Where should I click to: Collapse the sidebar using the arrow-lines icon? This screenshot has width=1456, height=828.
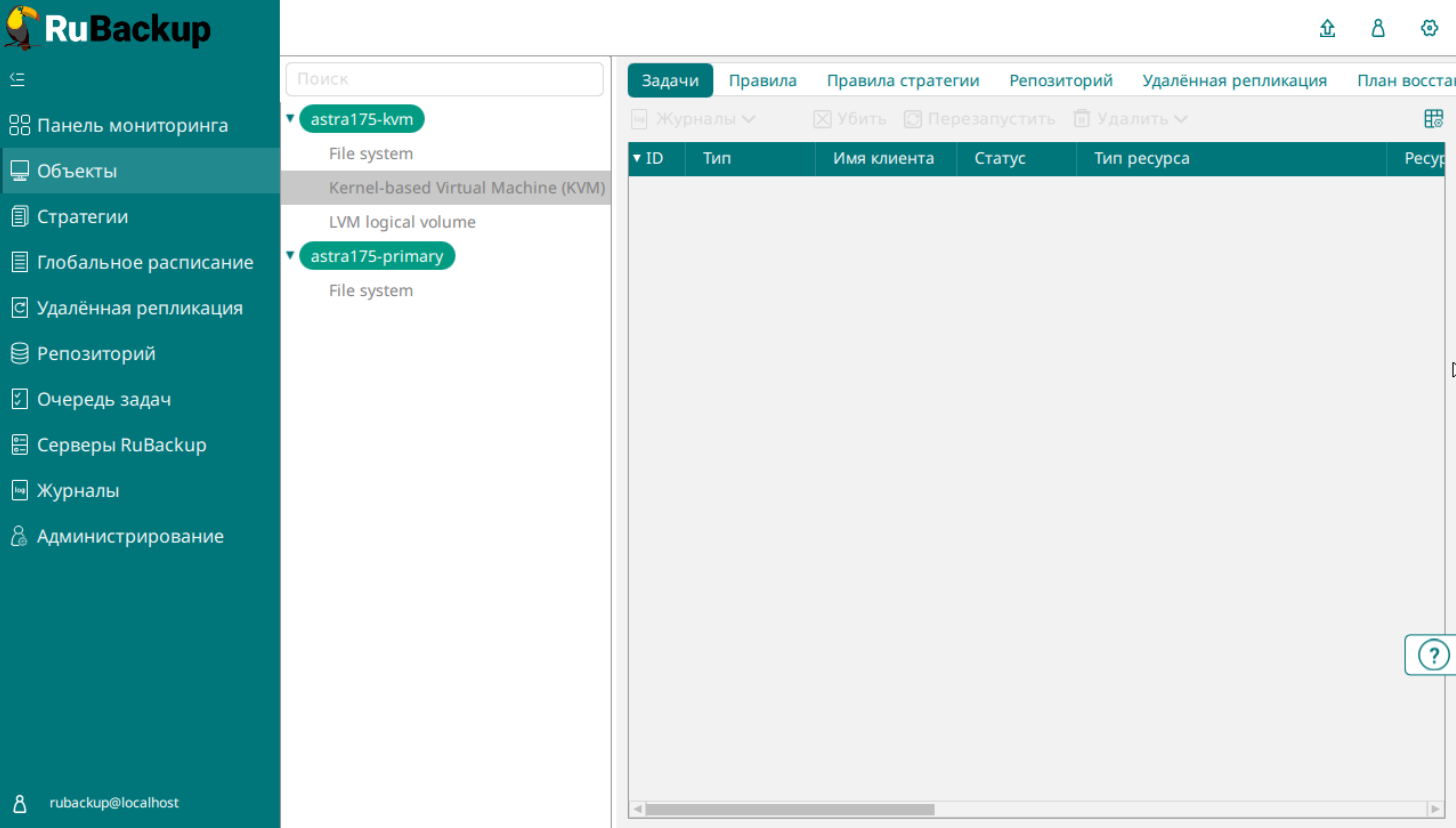click(17, 79)
